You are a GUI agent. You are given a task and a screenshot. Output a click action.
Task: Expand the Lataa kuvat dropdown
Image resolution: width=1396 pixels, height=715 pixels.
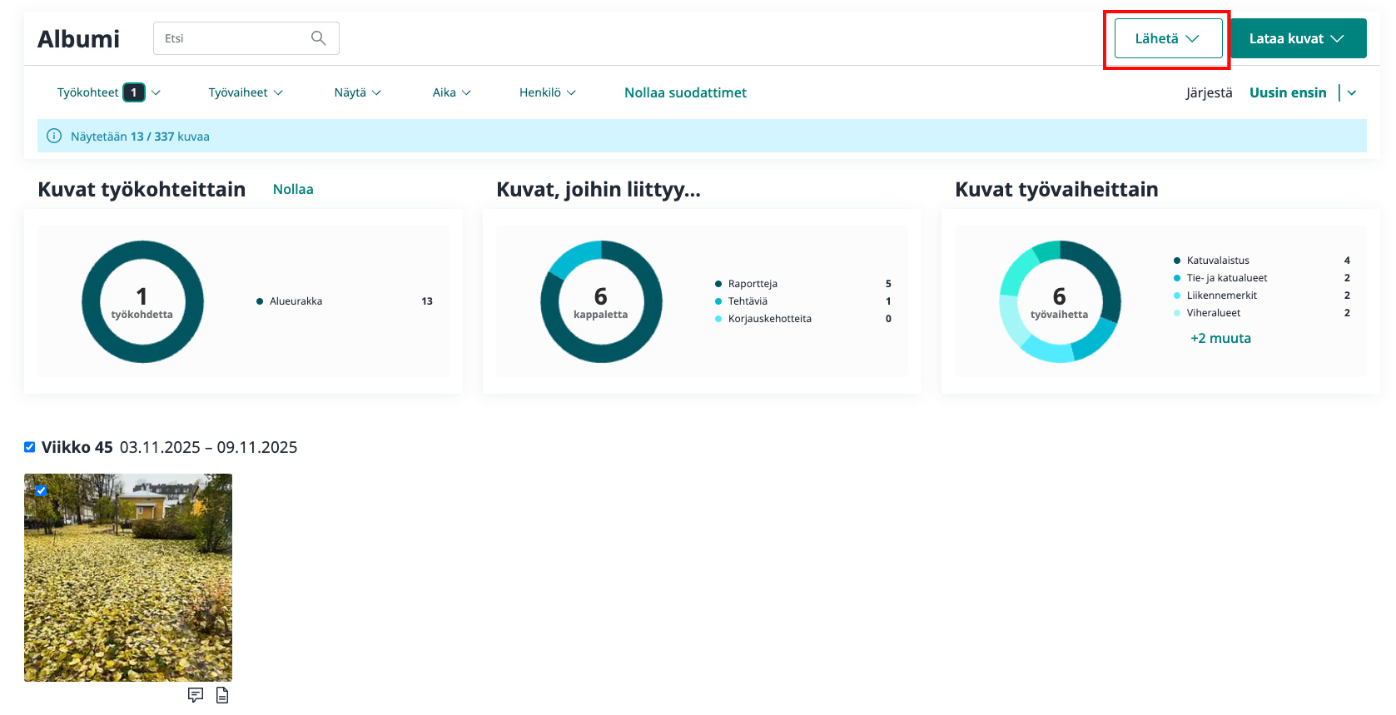[1296, 39]
